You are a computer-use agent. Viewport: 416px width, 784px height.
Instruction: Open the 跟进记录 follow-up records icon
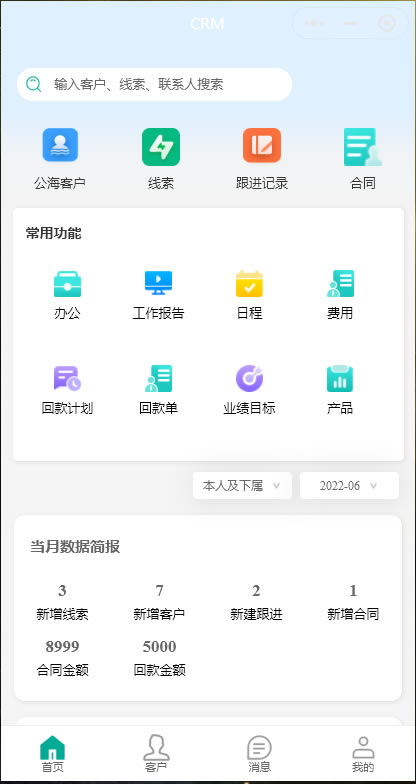tap(262, 145)
